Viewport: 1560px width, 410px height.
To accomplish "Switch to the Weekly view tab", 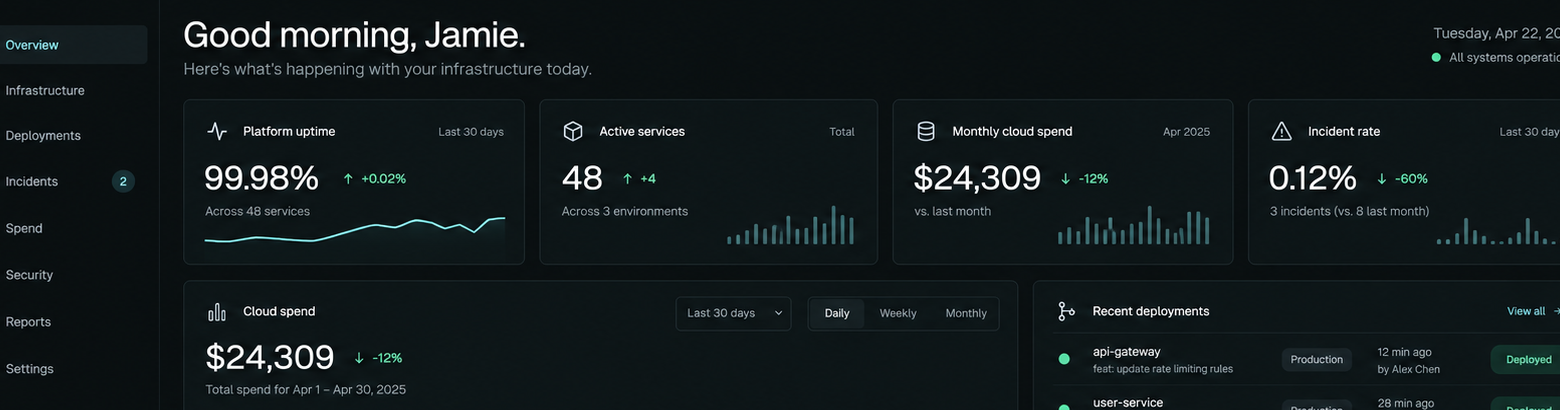I will 898,313.
